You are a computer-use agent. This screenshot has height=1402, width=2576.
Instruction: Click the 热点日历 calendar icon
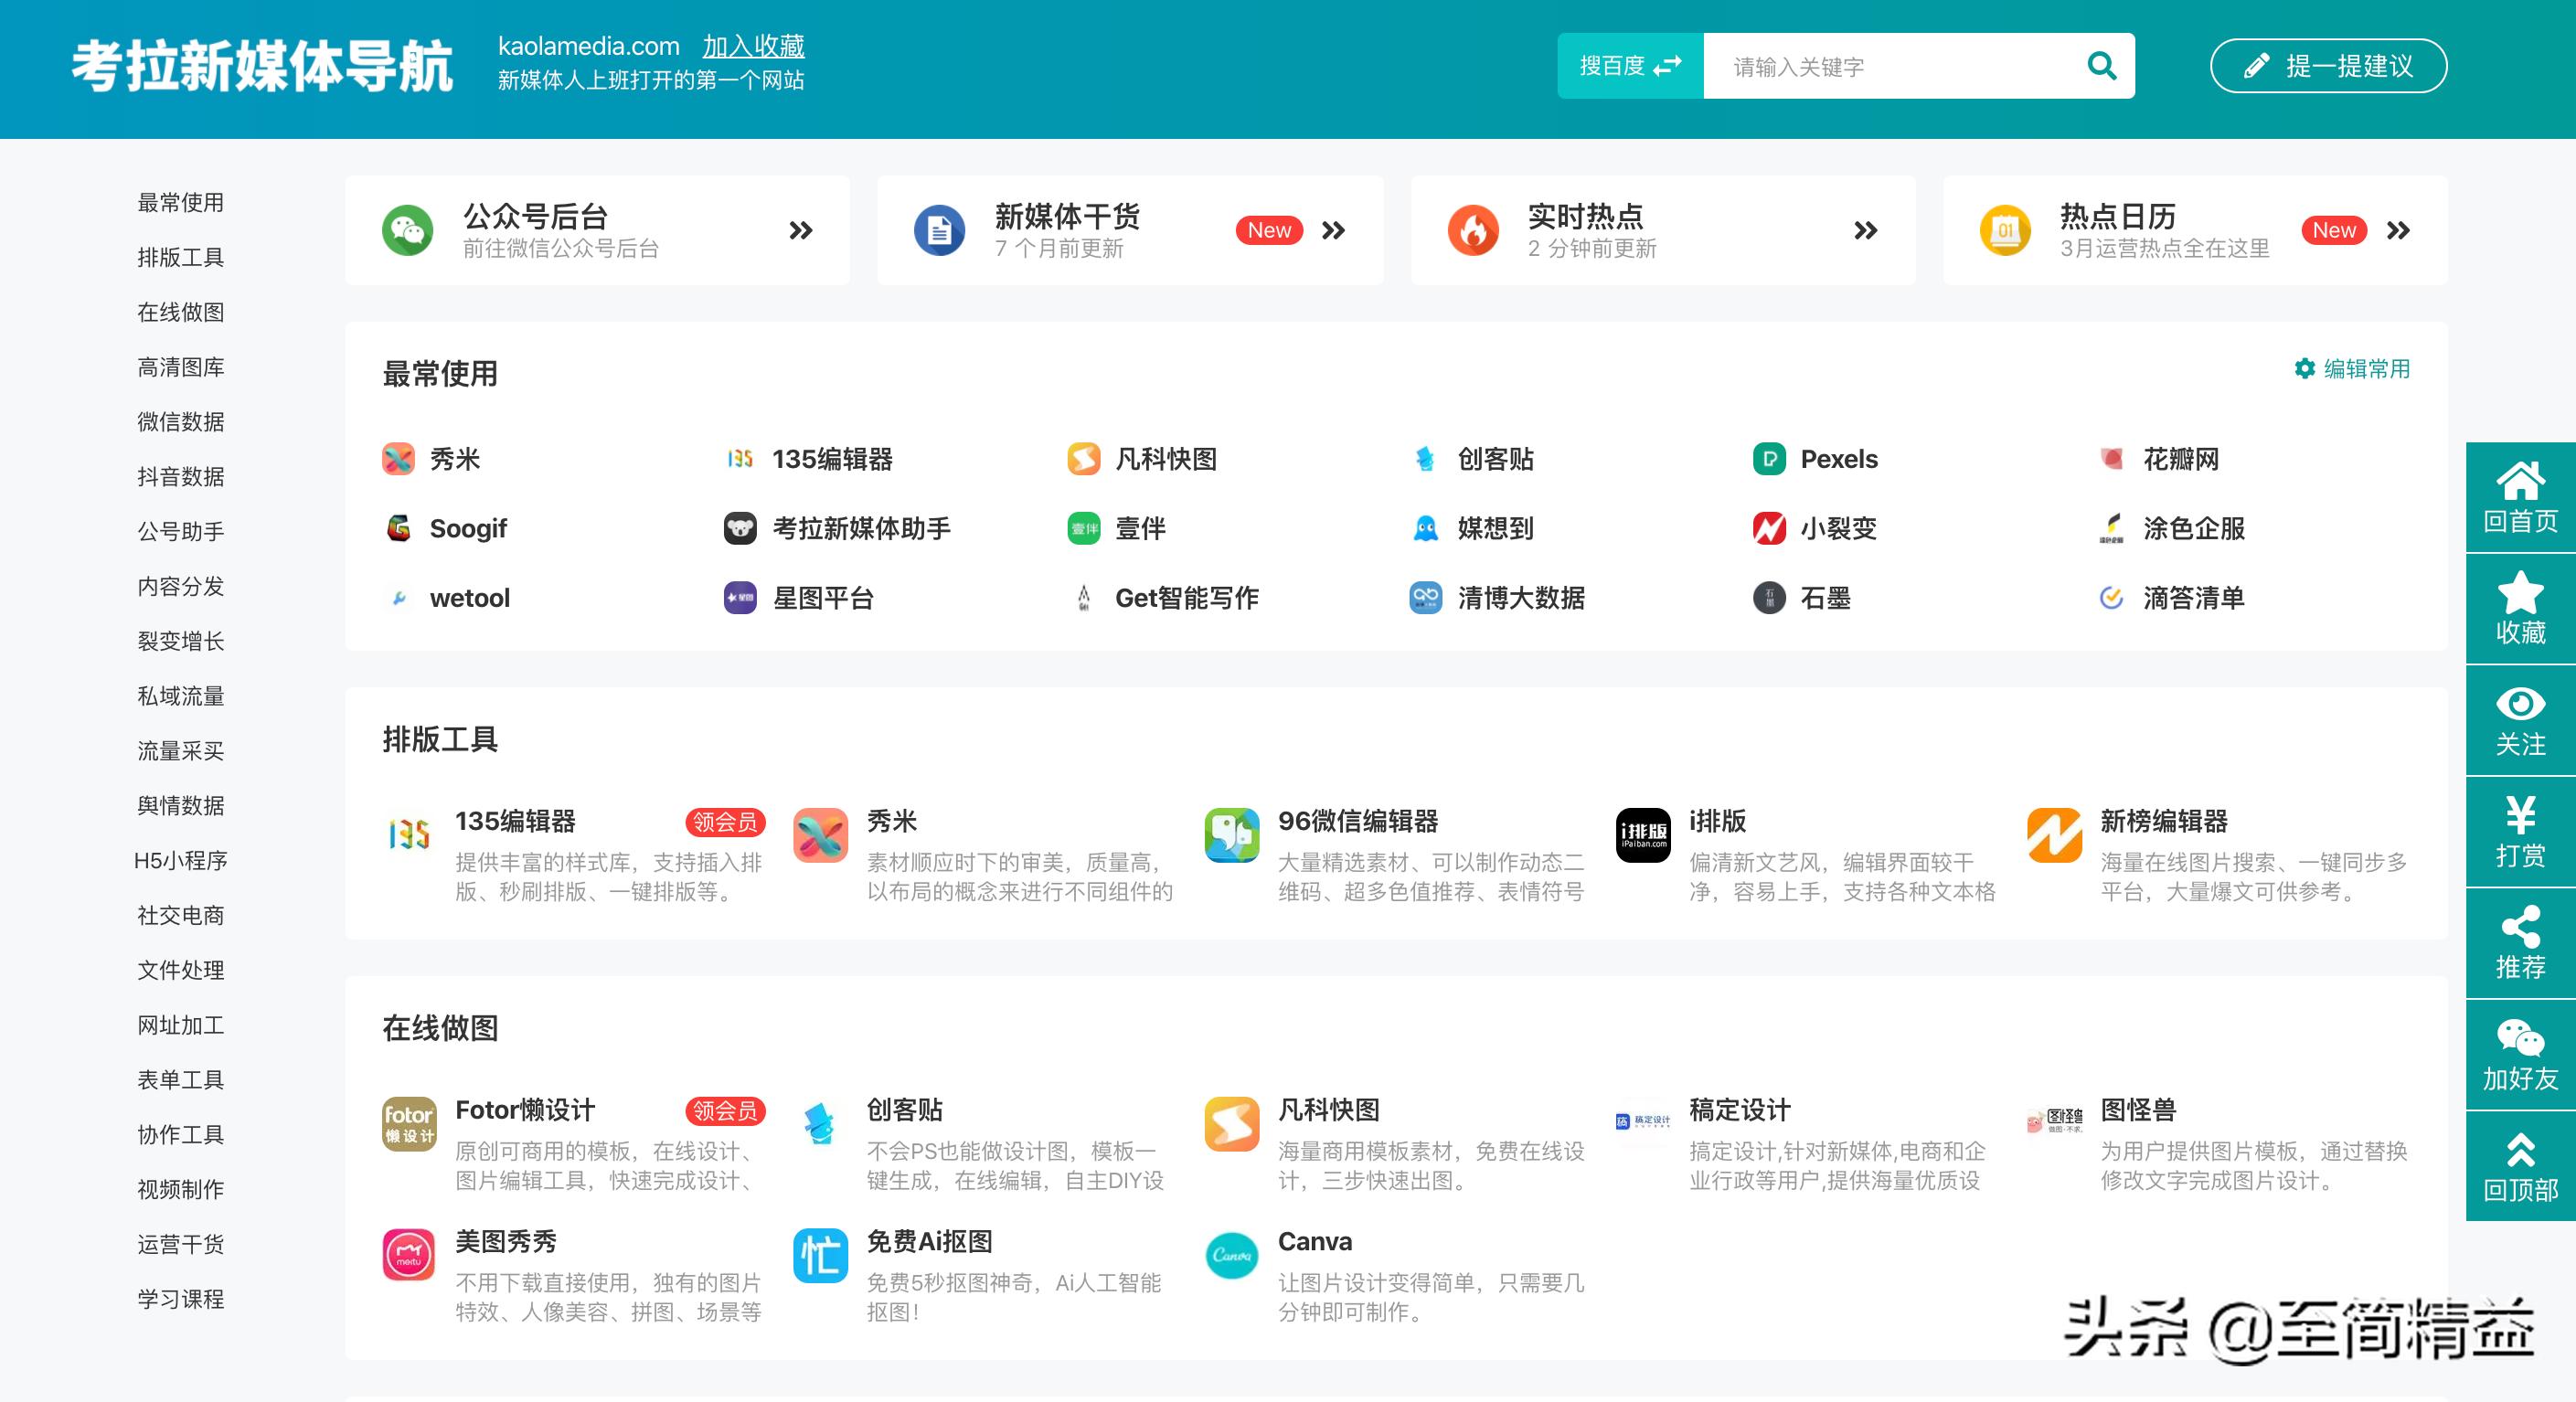pos(2004,230)
